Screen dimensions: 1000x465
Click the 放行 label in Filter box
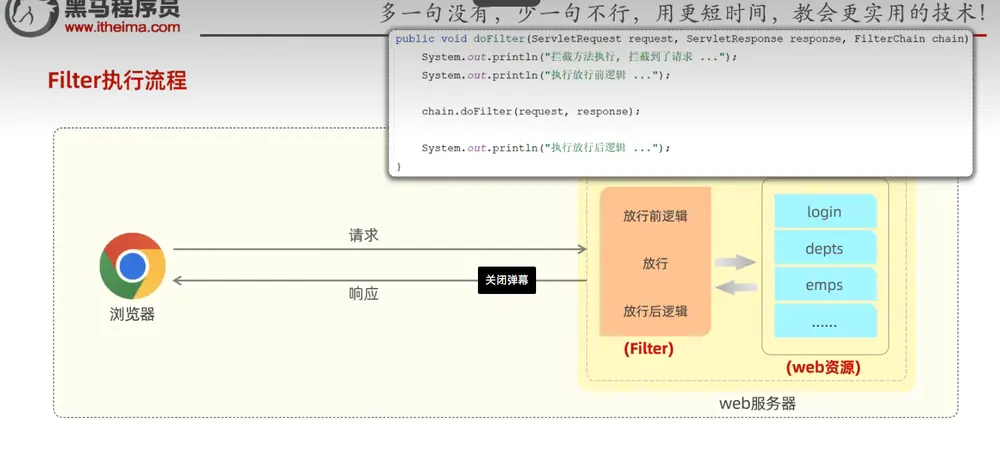655,263
